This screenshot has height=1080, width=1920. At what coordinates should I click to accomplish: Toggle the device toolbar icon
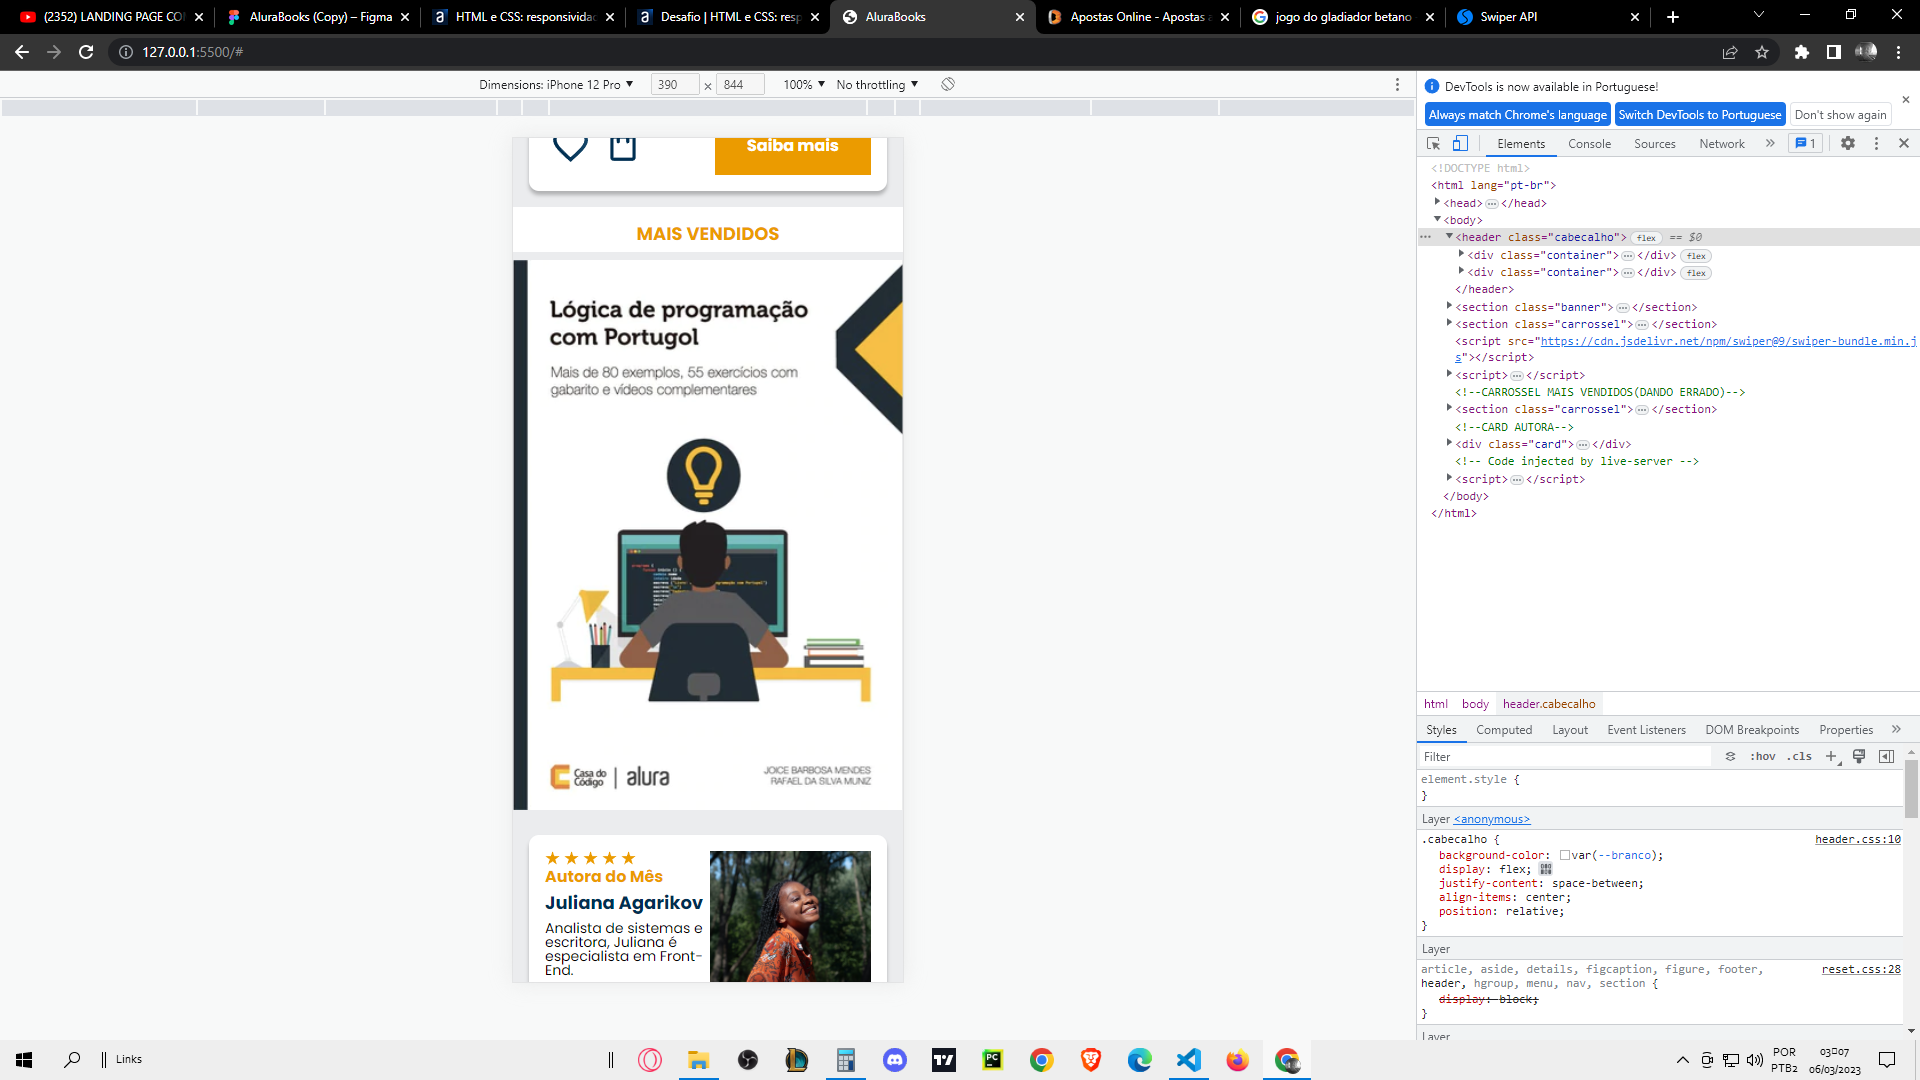point(1461,143)
